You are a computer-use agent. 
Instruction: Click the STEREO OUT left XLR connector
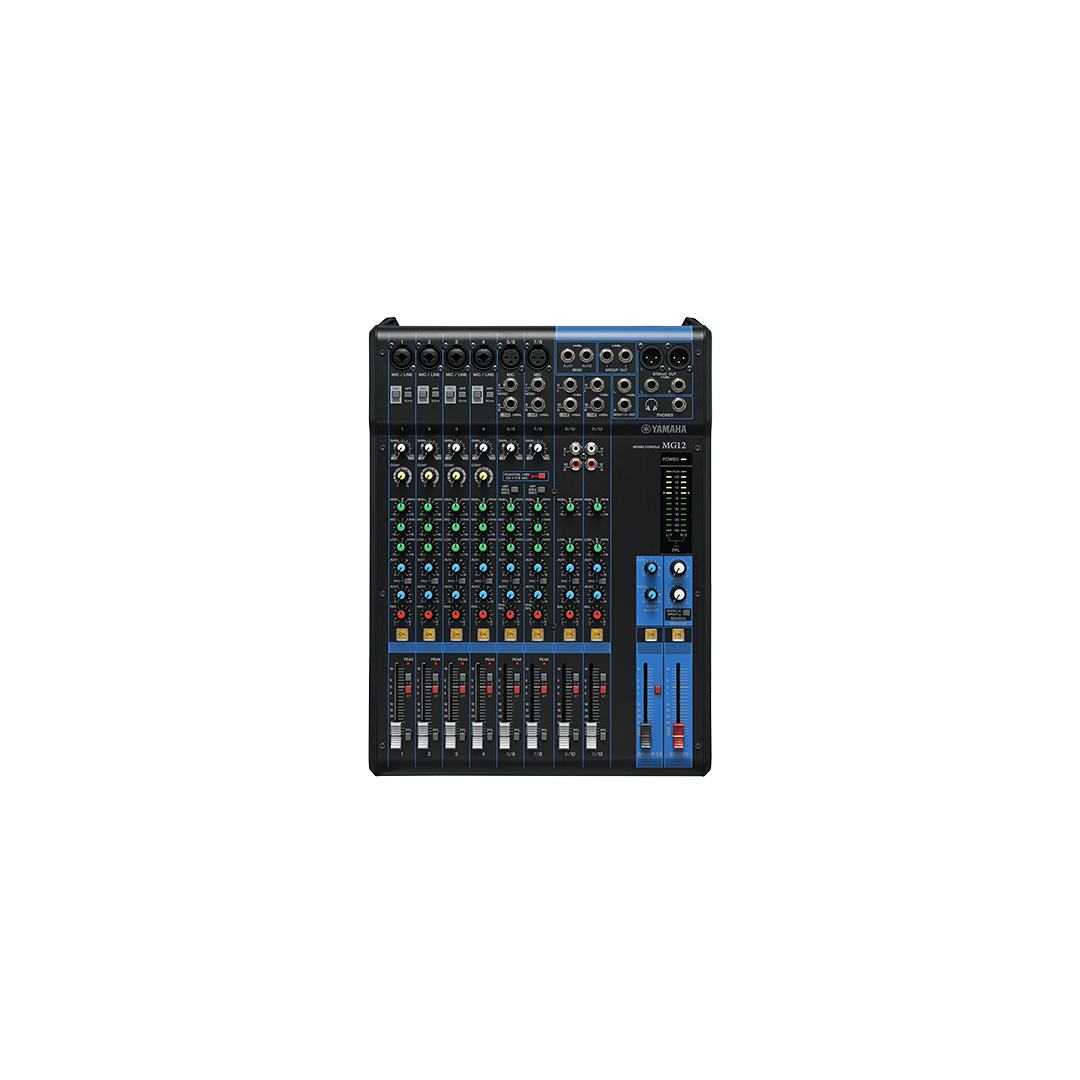pyautogui.click(x=651, y=357)
